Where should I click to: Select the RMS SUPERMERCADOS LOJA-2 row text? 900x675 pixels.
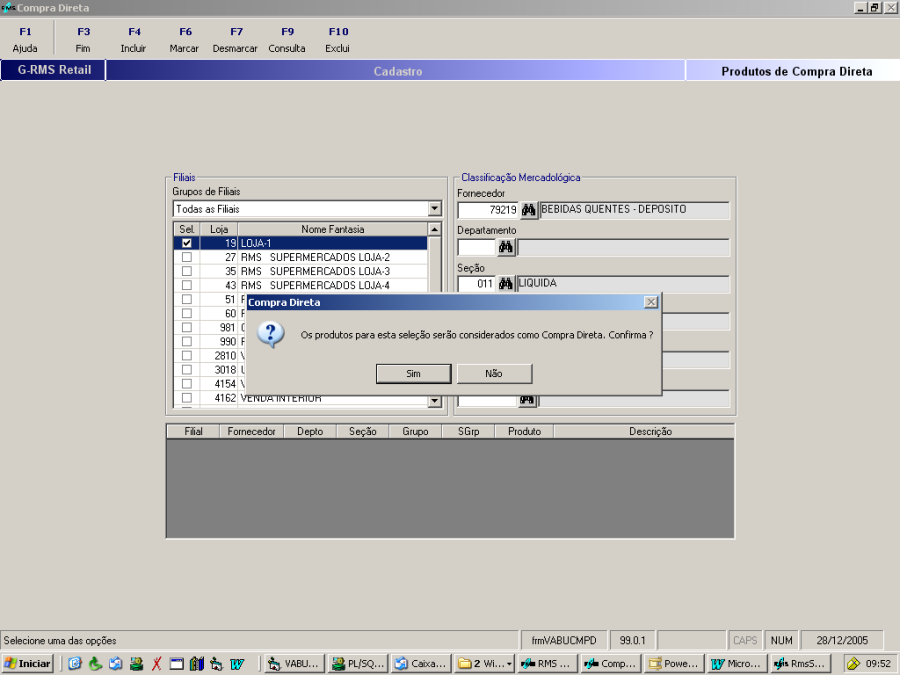pyautogui.click(x=315, y=257)
